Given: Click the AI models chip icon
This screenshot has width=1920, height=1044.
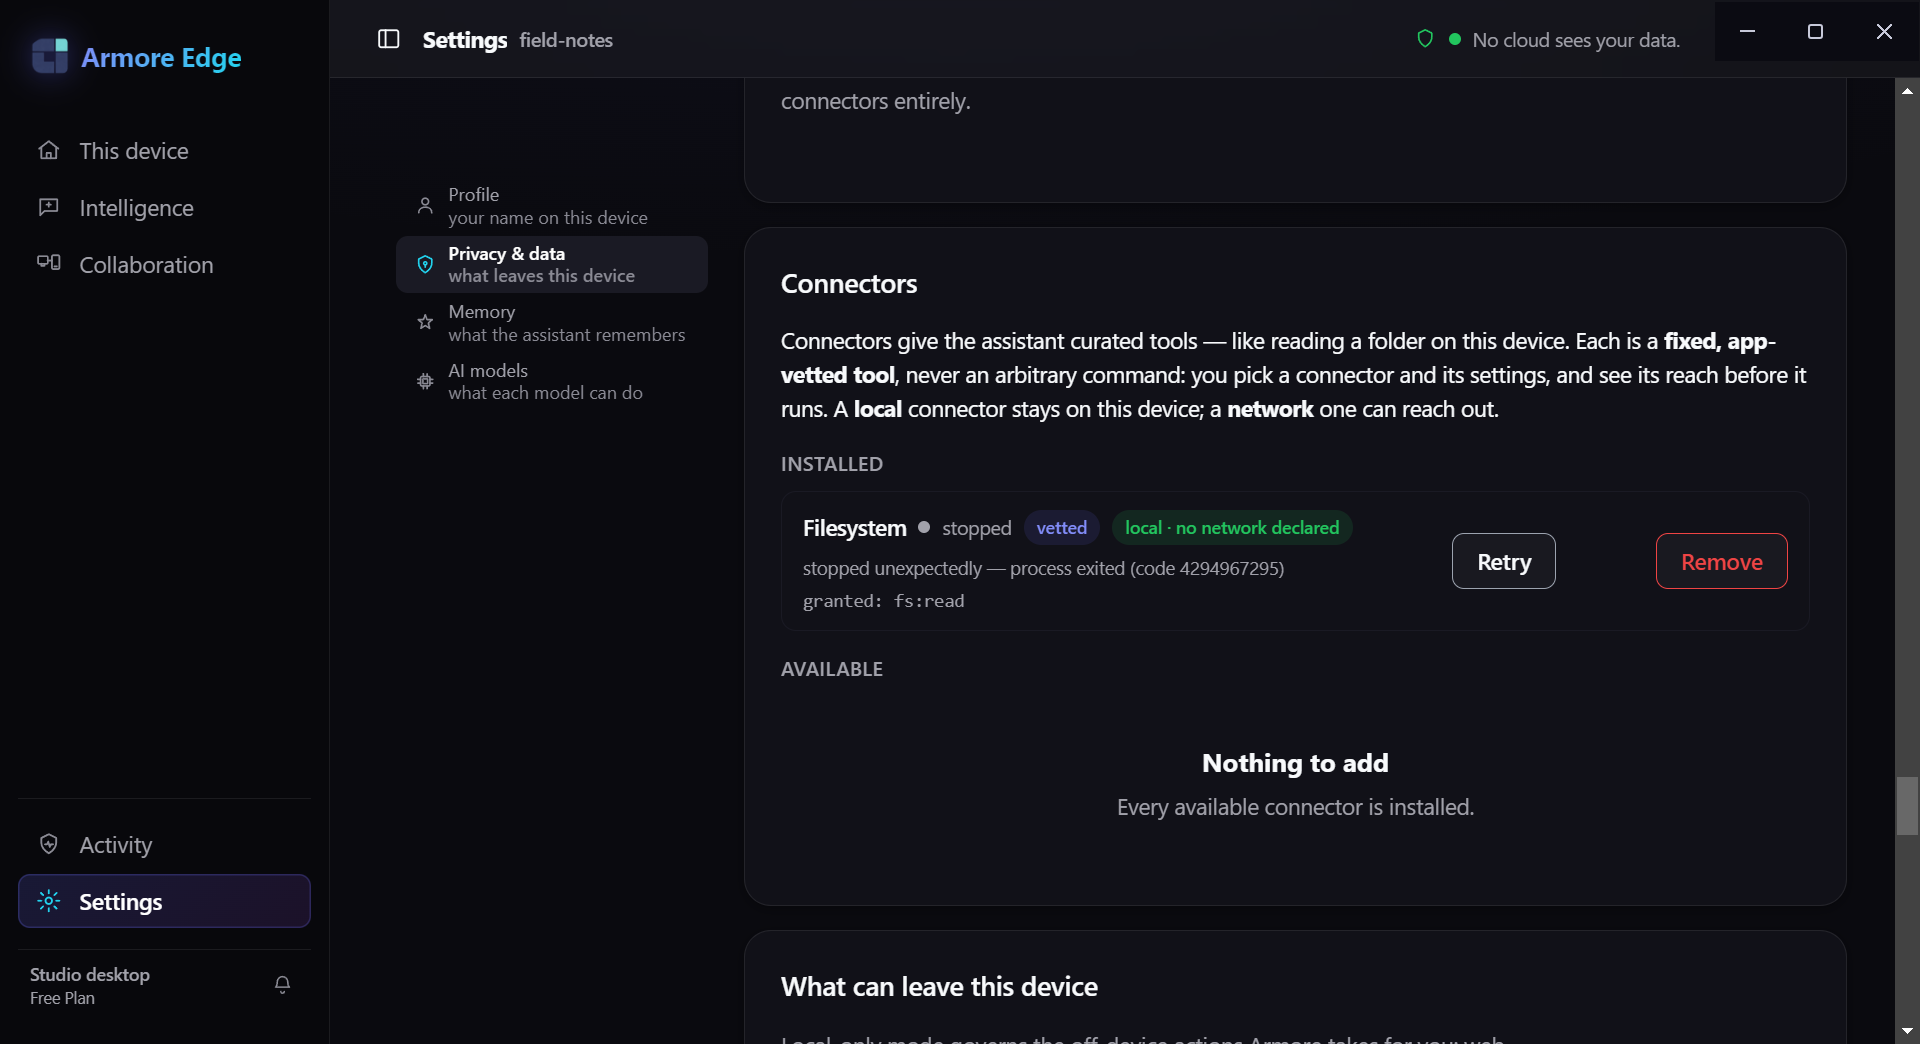Looking at the screenshot, I should coord(425,381).
